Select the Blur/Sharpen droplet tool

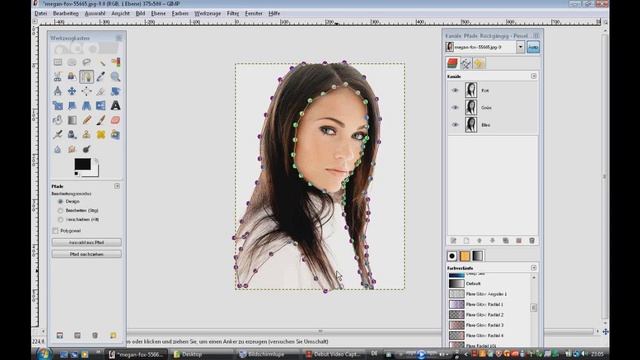(x=58, y=149)
